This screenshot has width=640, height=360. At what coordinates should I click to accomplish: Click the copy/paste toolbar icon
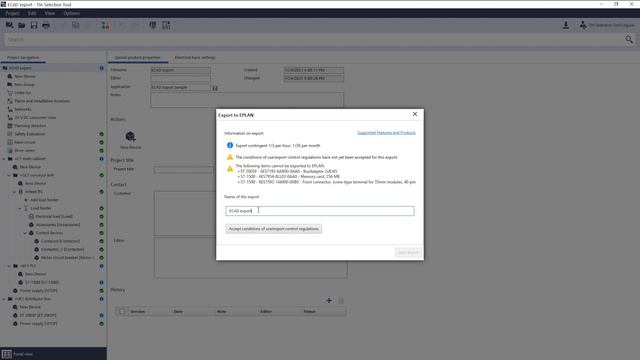[76, 25]
